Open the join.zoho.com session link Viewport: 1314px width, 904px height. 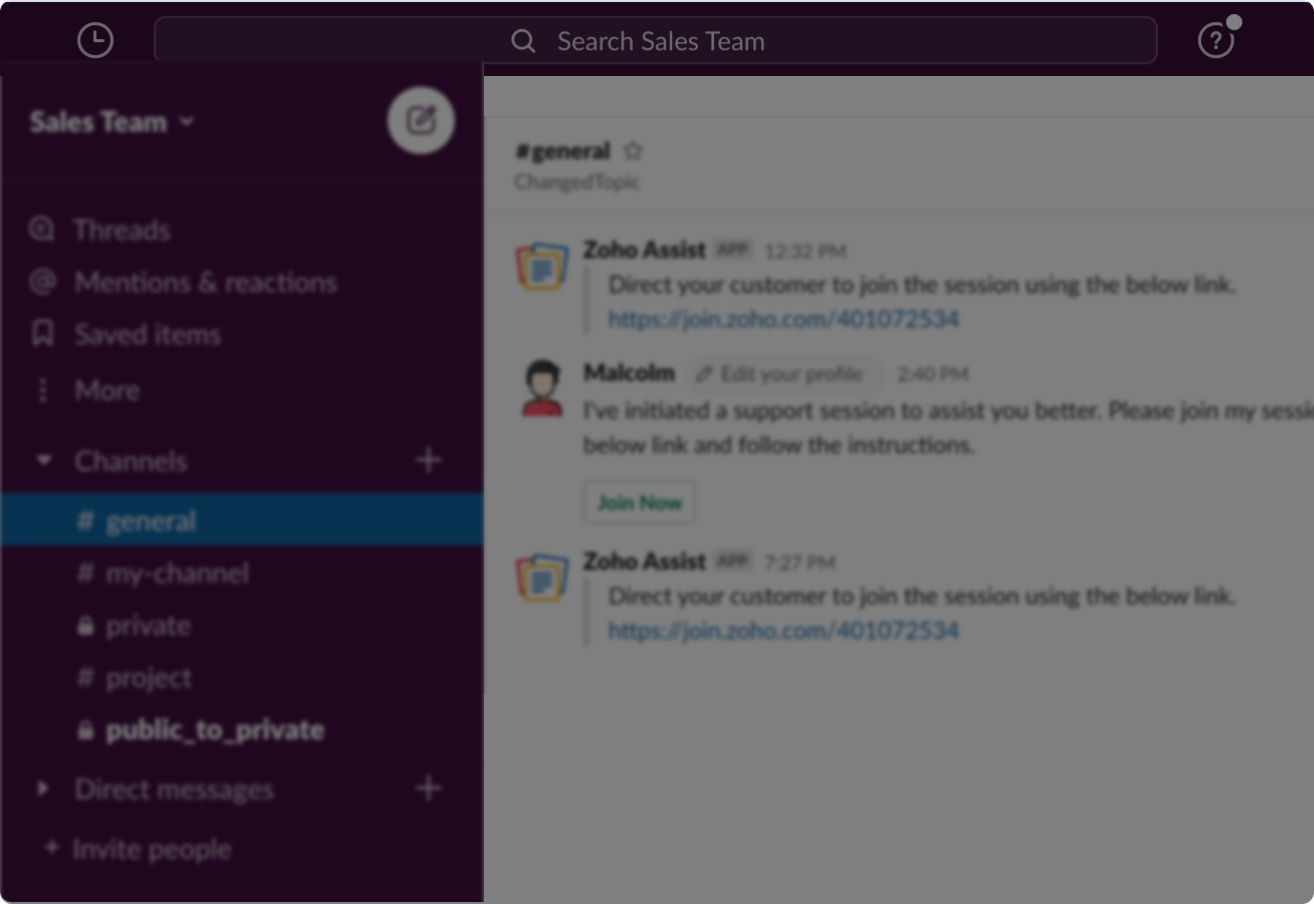784,318
